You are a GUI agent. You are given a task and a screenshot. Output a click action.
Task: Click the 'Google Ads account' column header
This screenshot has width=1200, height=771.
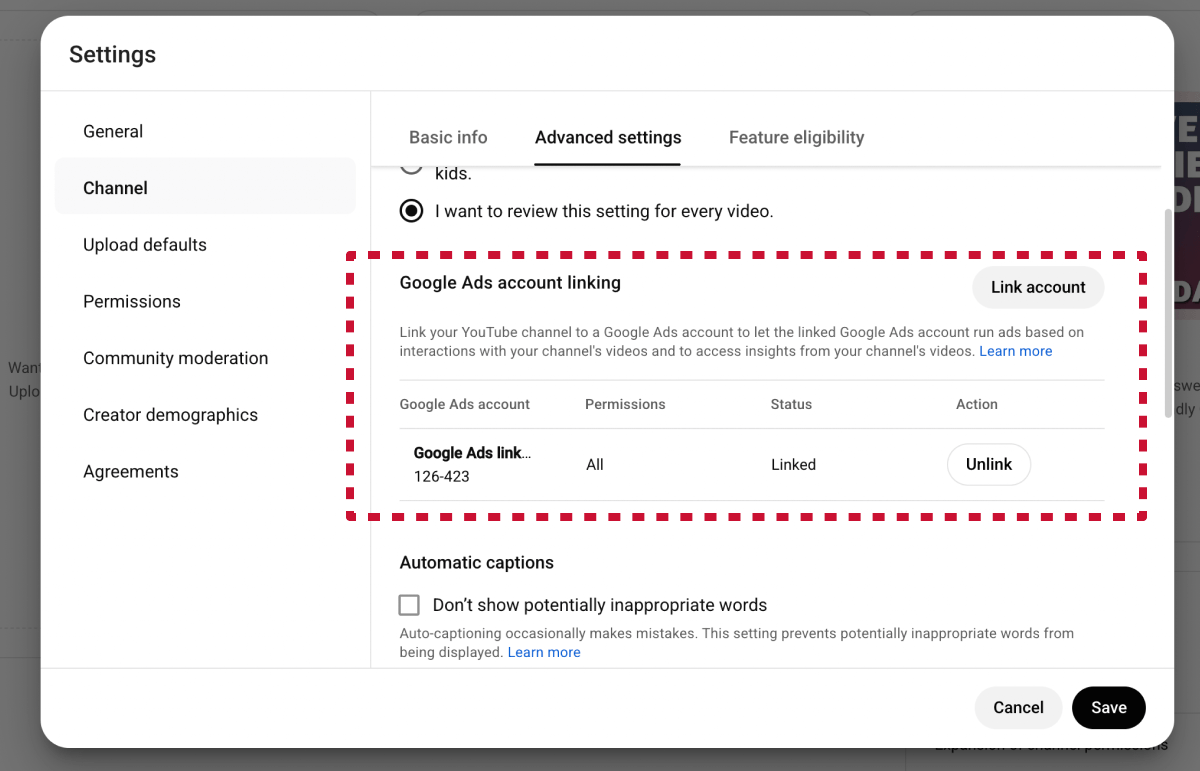coord(465,404)
